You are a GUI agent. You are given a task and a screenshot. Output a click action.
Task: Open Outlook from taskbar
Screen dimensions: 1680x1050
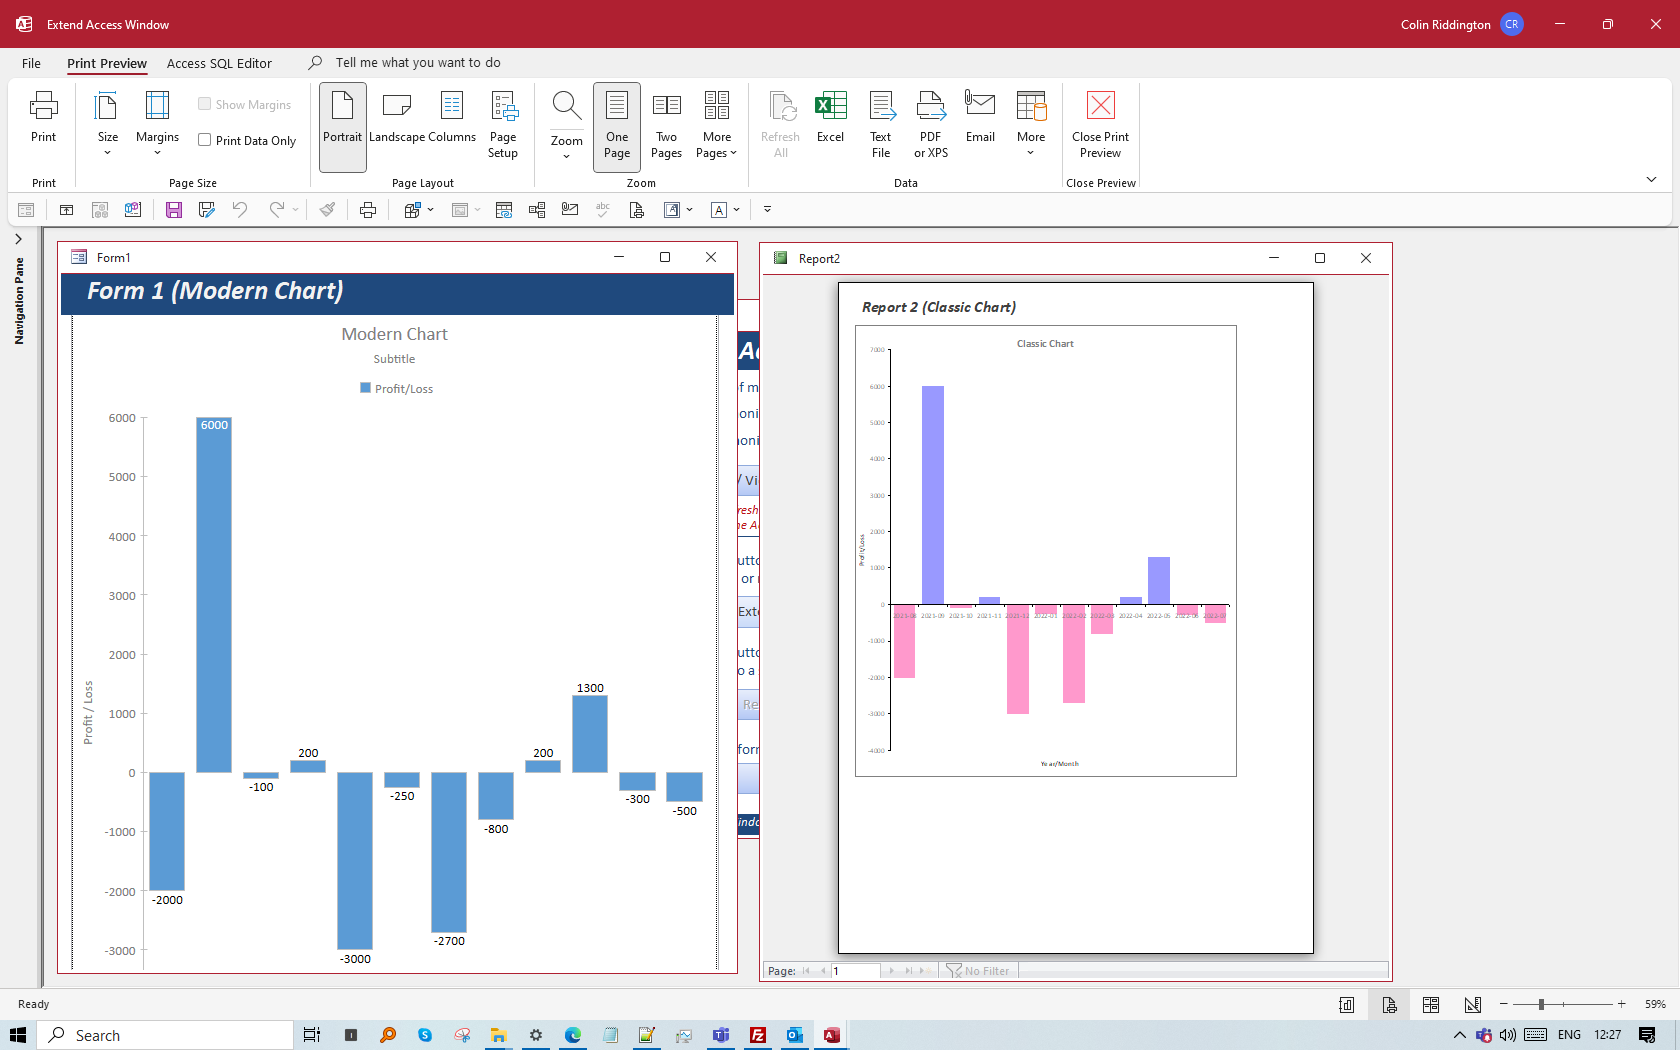795,1035
